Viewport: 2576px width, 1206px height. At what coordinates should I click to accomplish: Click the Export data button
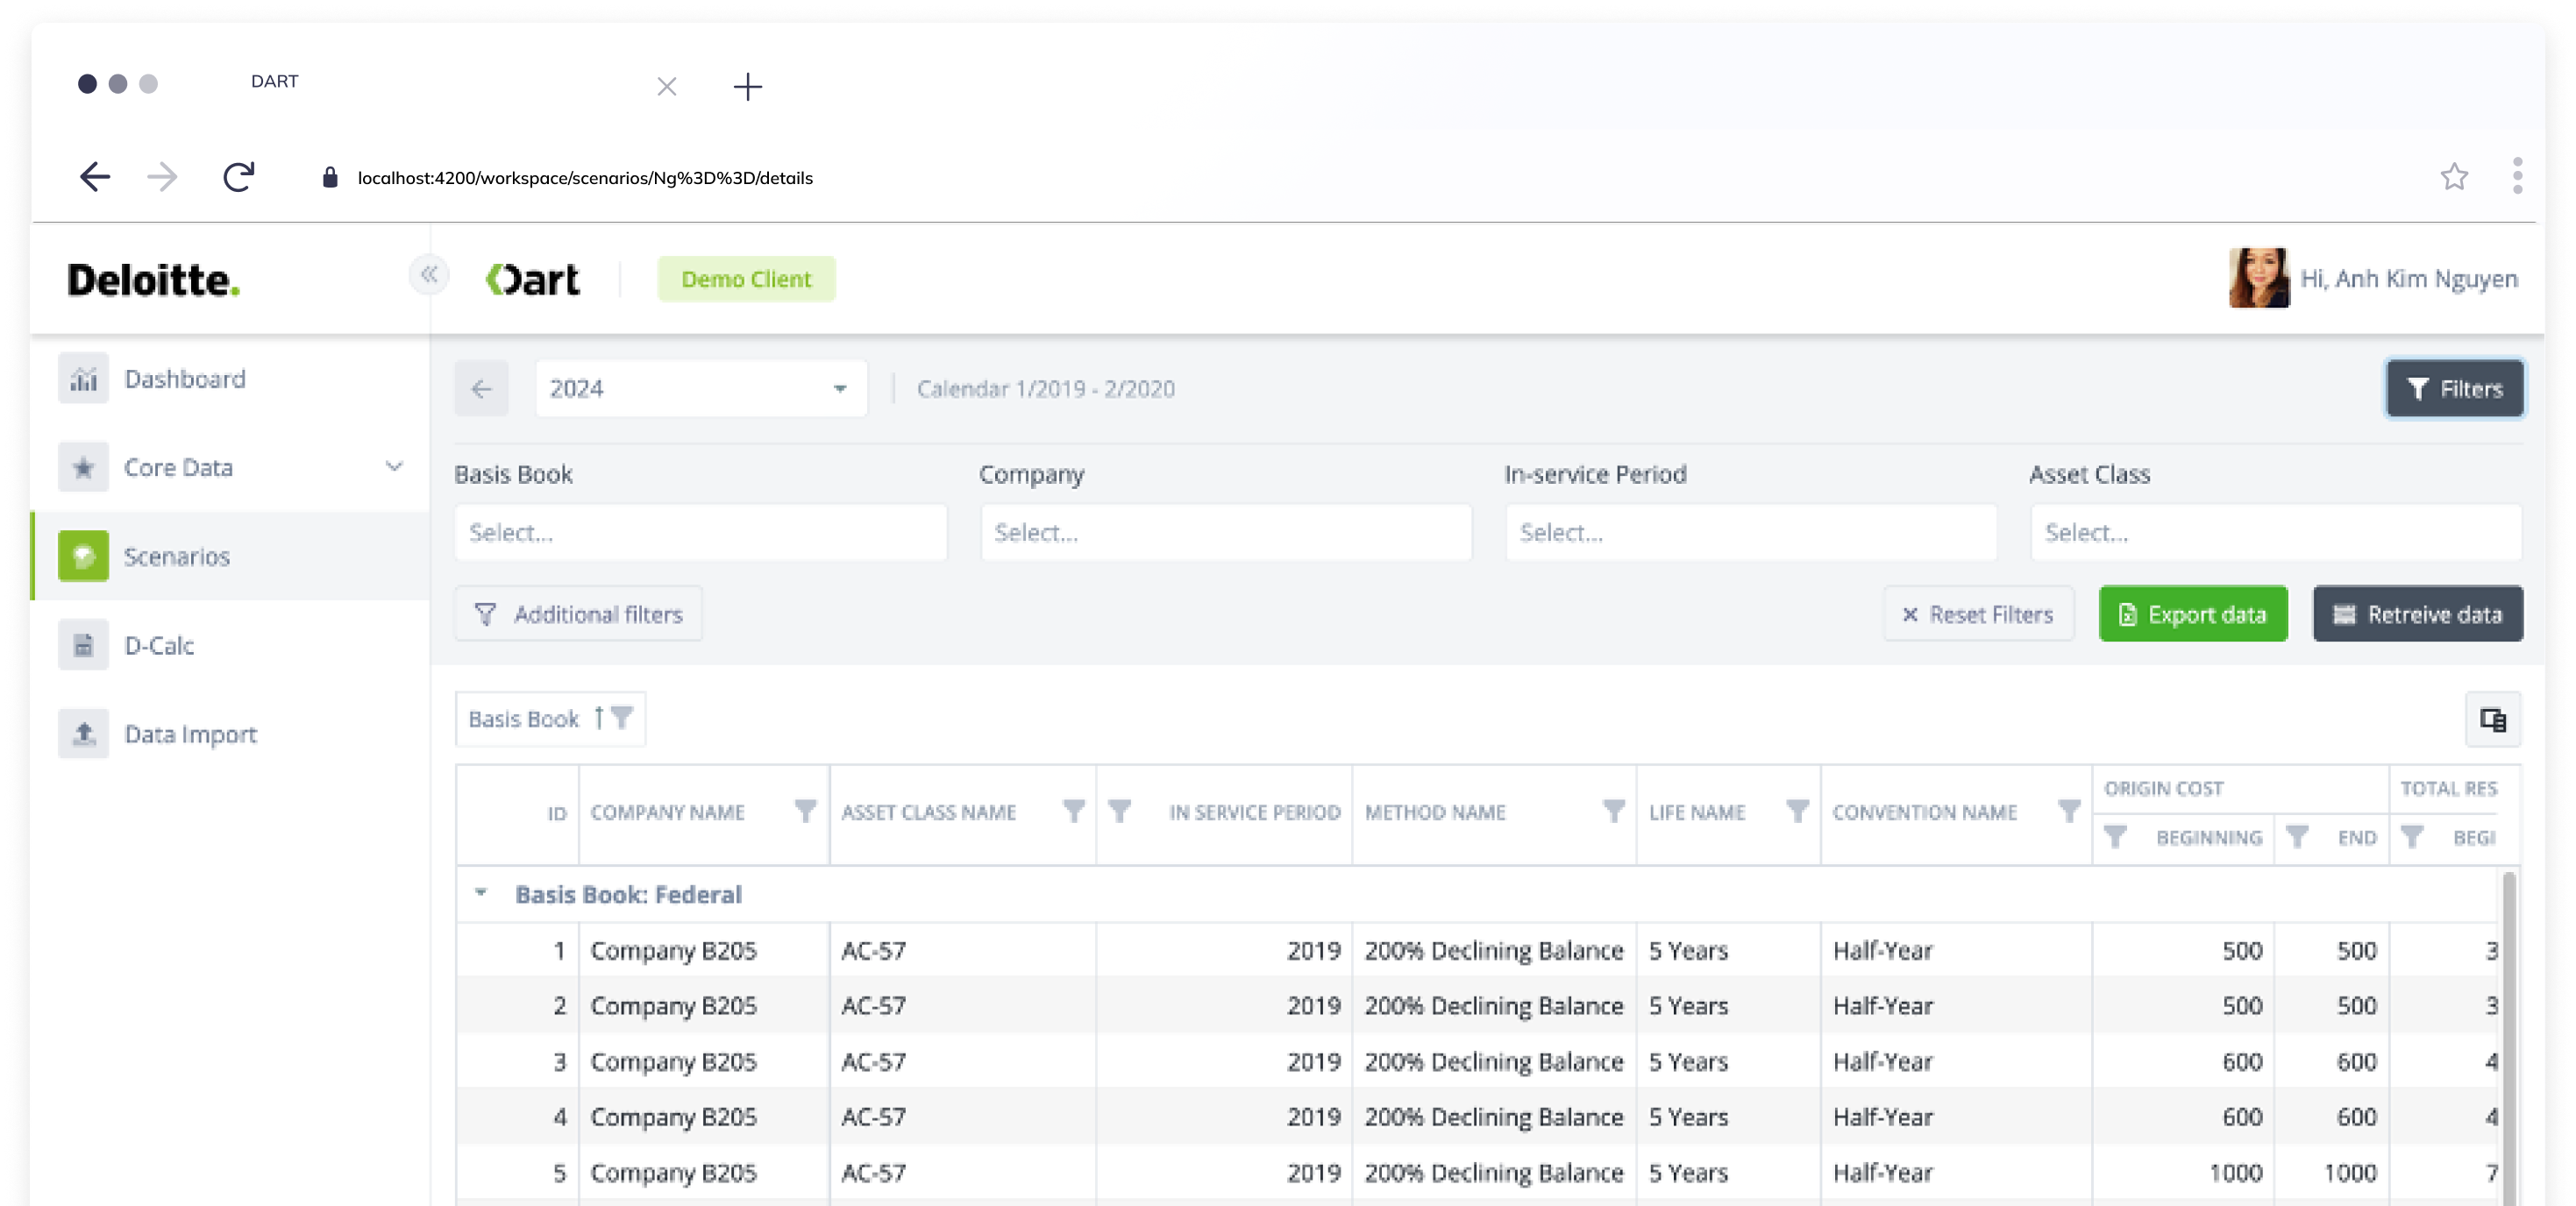(2192, 614)
